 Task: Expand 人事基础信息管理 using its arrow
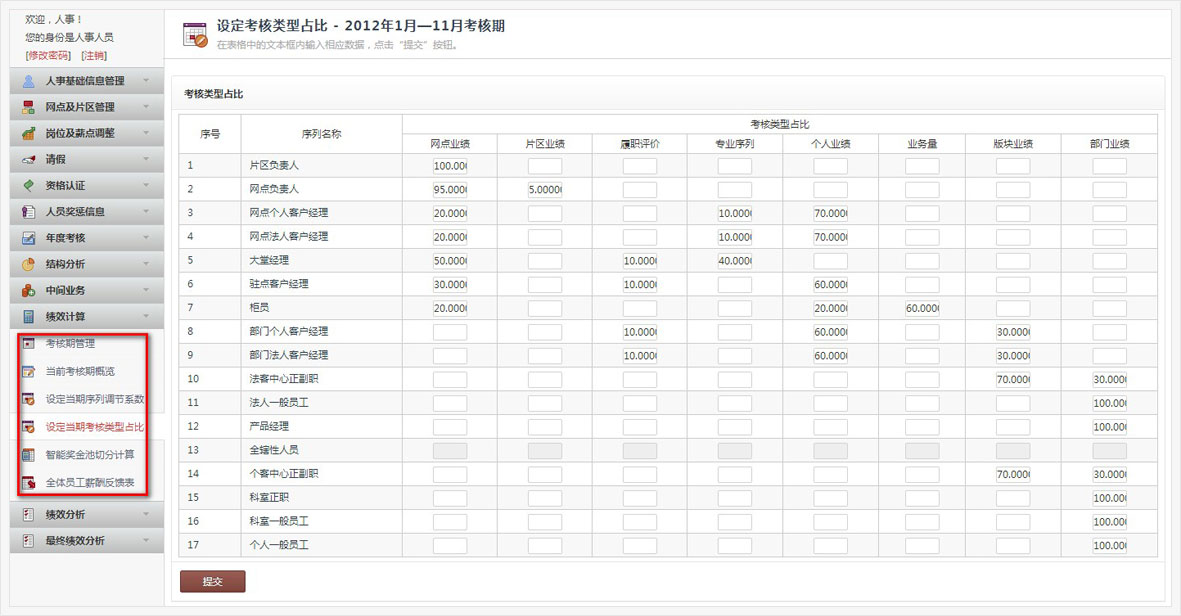(x=146, y=81)
